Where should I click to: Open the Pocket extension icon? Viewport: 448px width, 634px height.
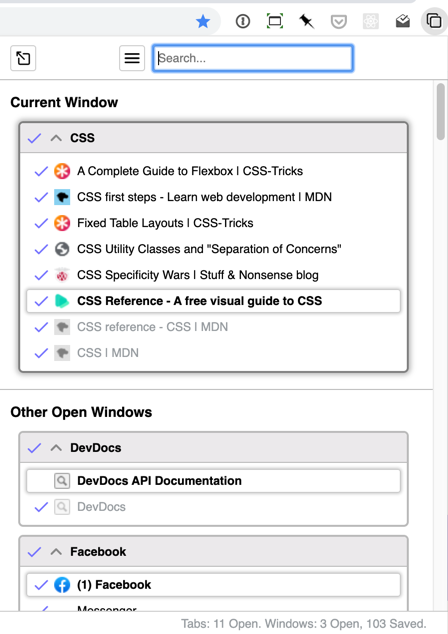click(x=338, y=21)
